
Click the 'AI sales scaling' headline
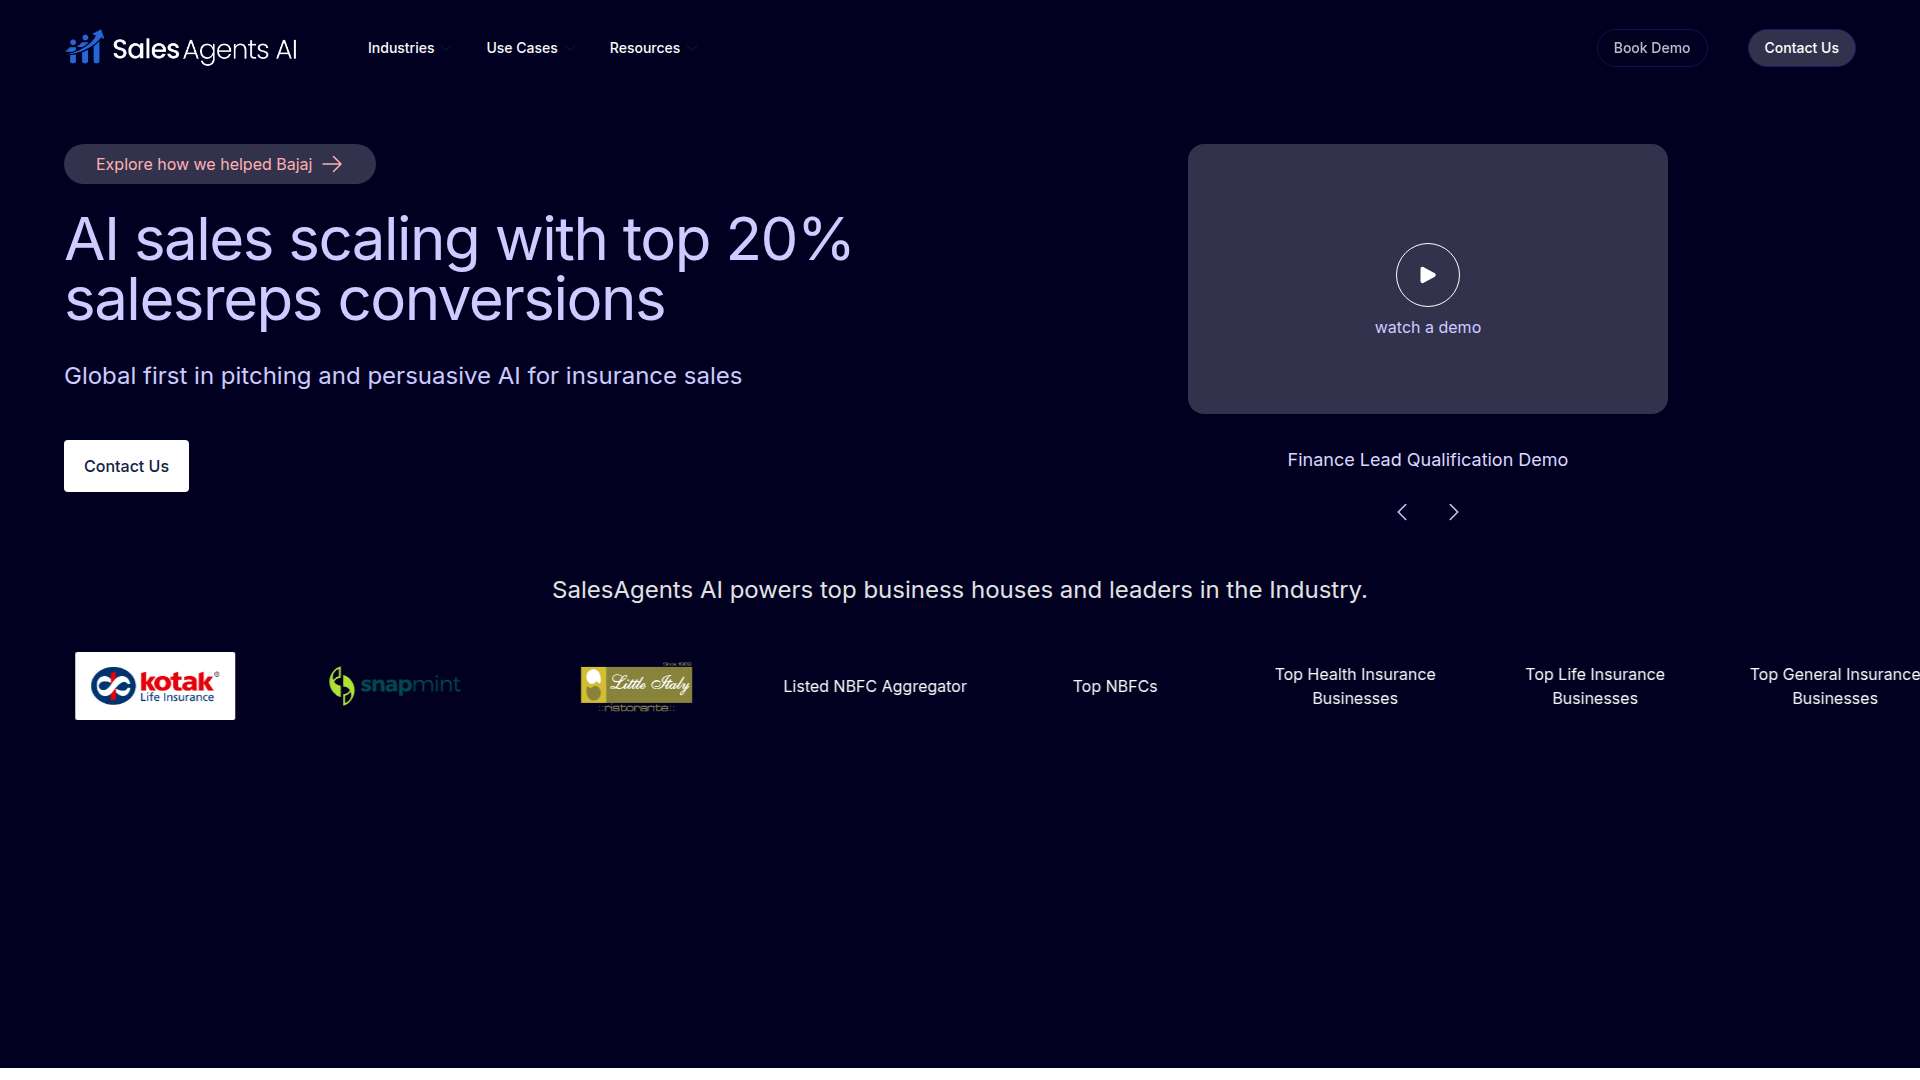[x=458, y=270]
